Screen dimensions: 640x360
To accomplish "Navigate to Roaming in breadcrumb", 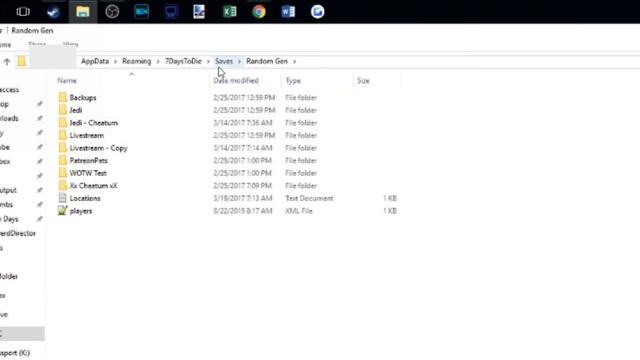I will click(x=136, y=61).
